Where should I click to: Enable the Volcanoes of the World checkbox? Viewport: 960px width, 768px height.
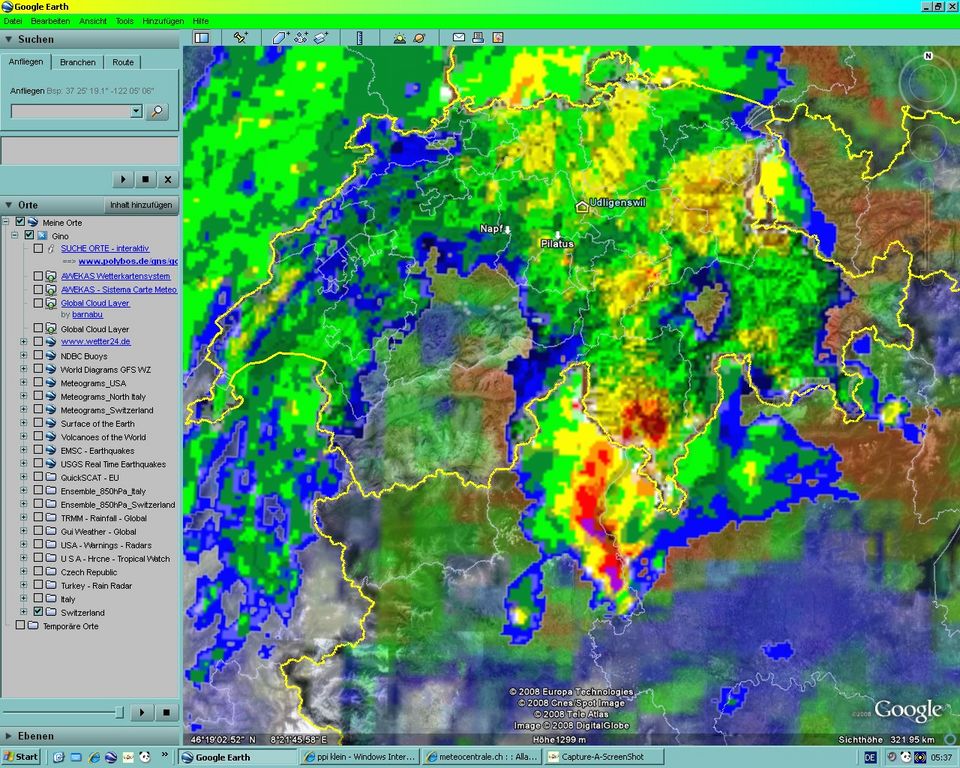coord(39,437)
